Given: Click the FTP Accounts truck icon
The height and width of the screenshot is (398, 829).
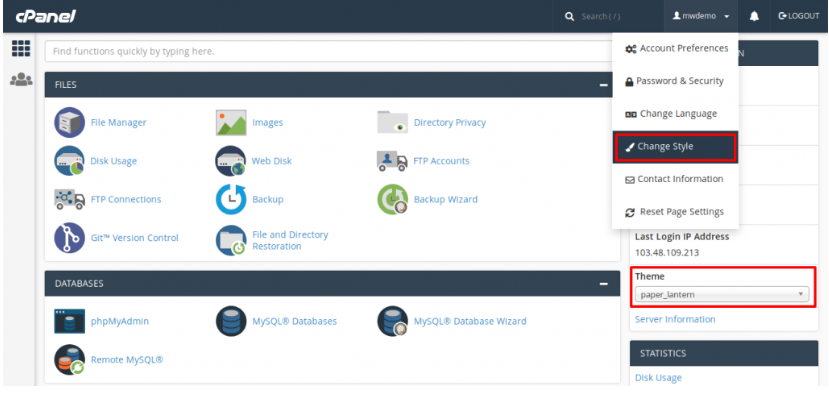Looking at the screenshot, I should [392, 161].
